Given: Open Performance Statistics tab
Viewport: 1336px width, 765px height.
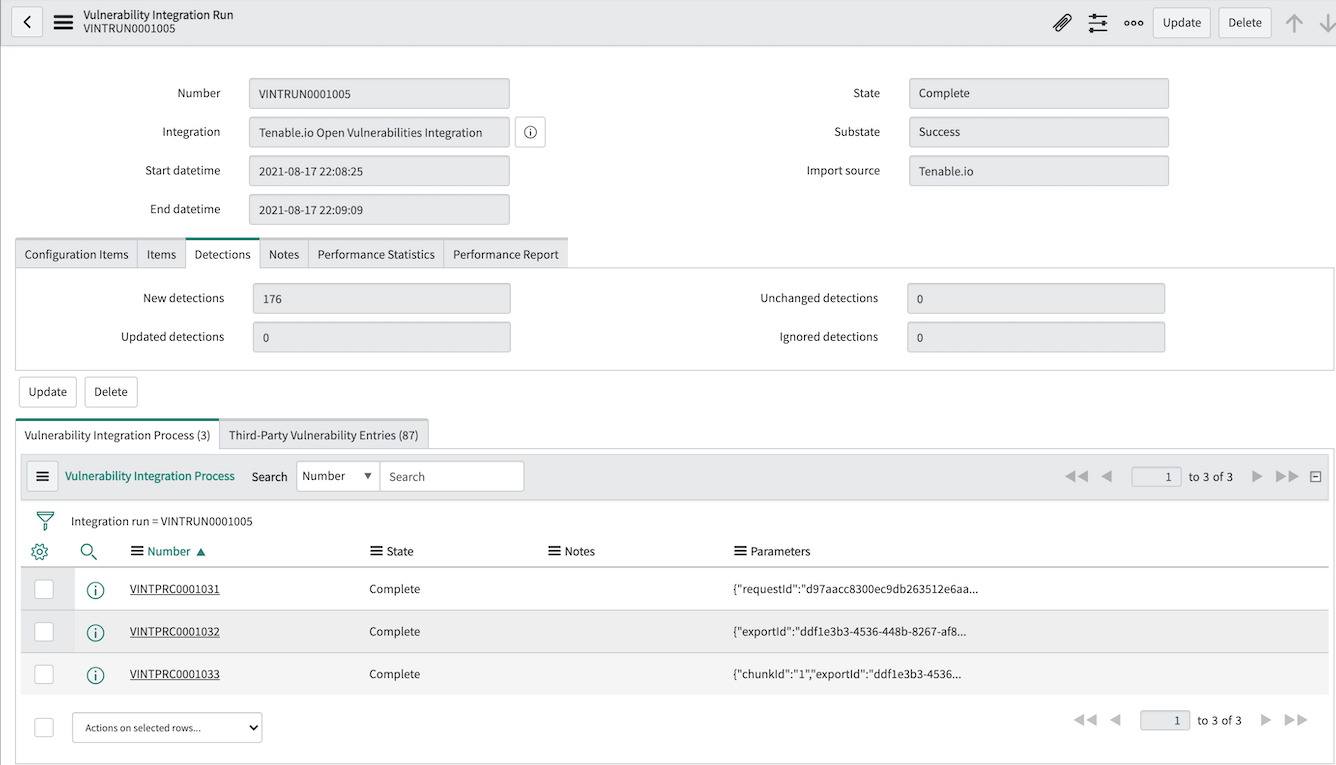Looking at the screenshot, I should (376, 254).
